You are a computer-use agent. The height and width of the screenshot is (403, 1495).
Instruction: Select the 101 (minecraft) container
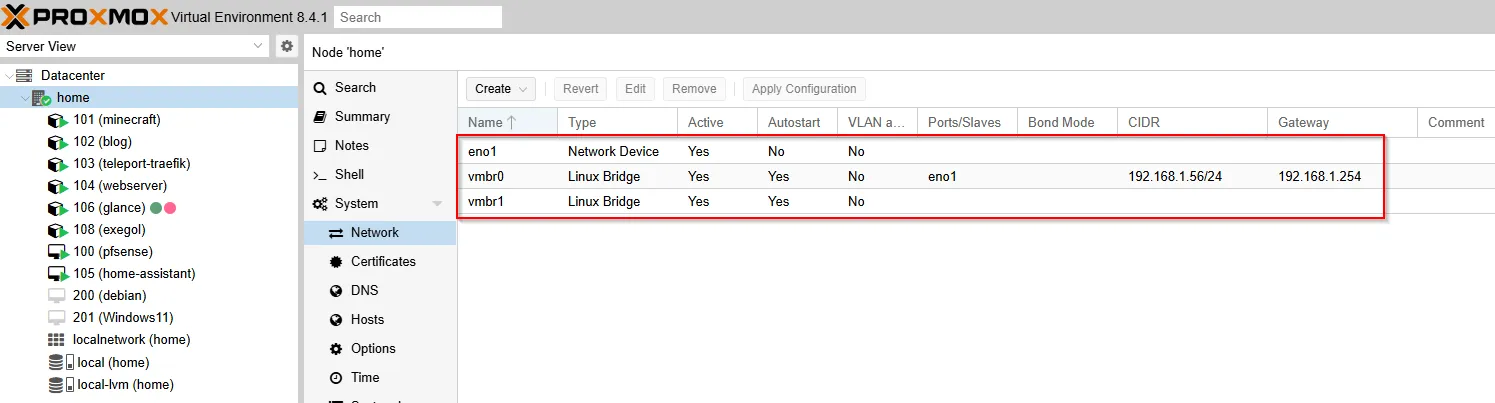coord(116,120)
